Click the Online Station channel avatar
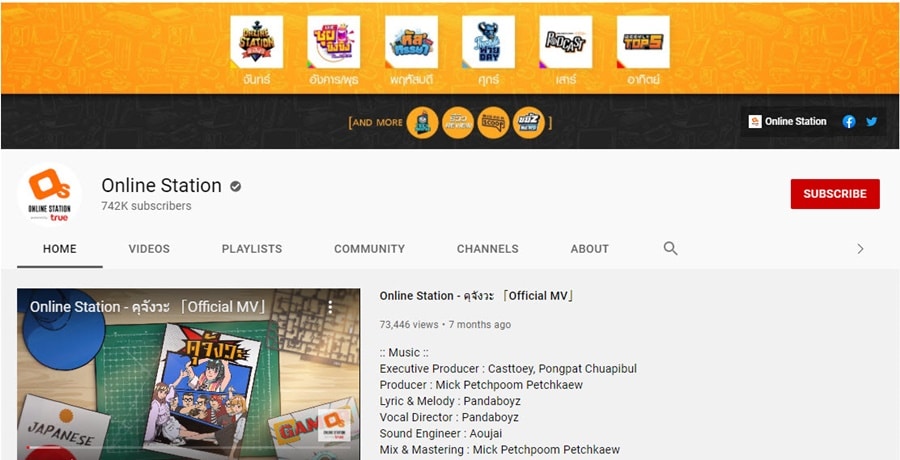 [49, 195]
